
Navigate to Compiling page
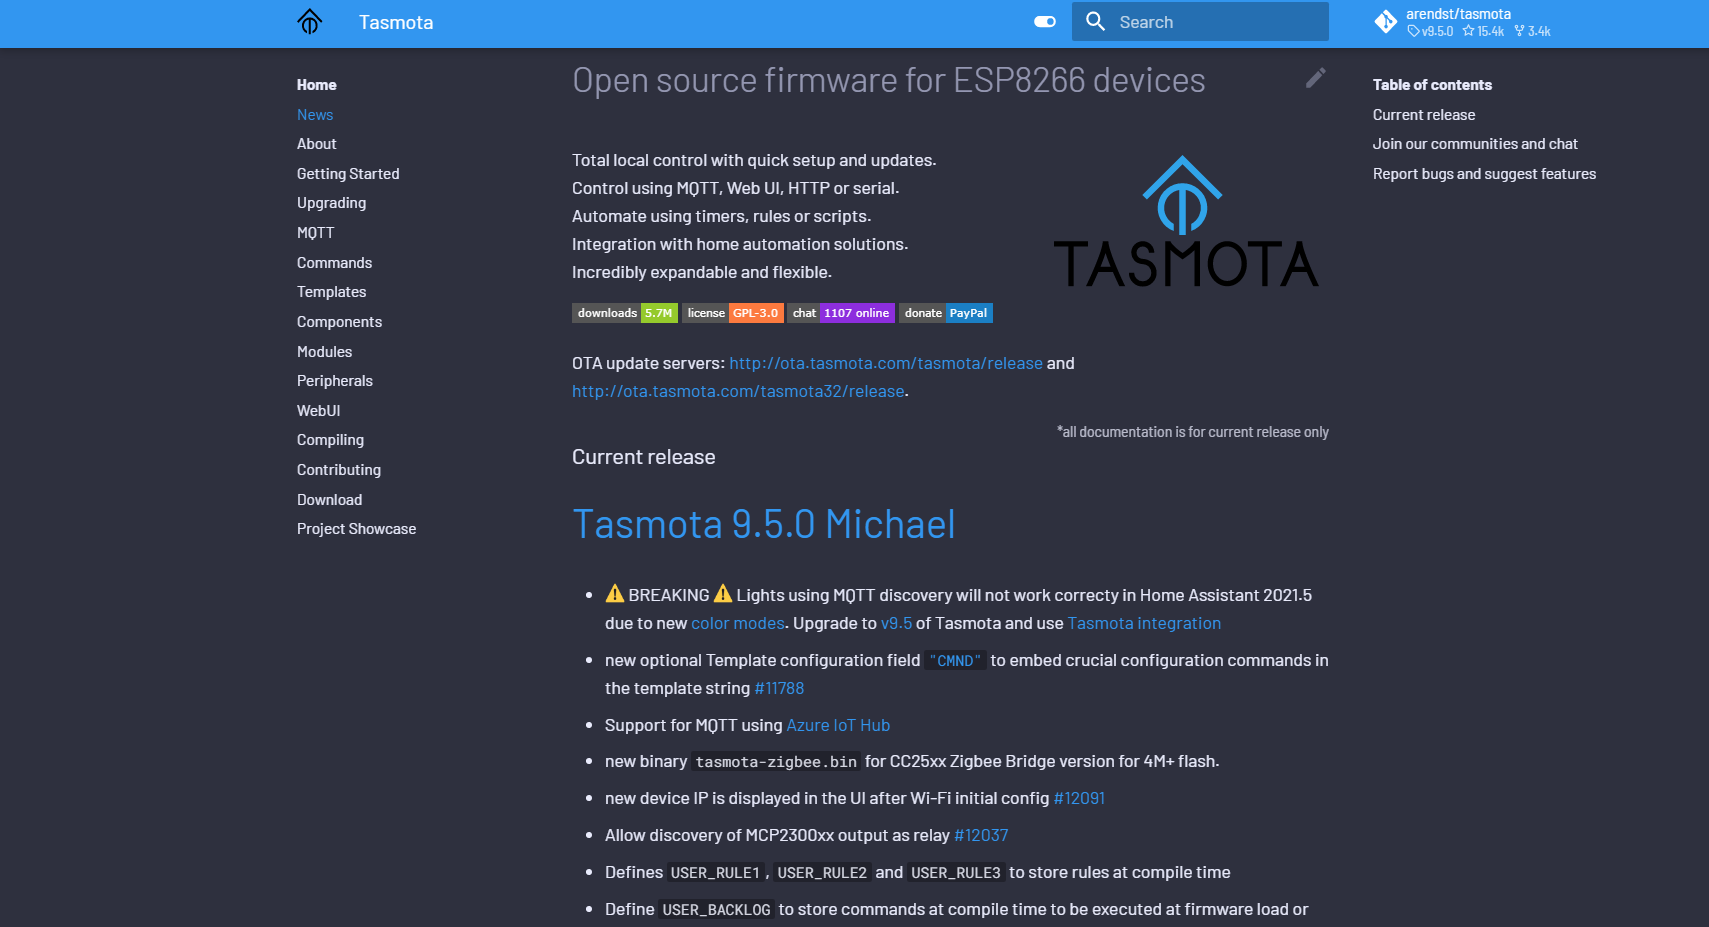pos(330,440)
